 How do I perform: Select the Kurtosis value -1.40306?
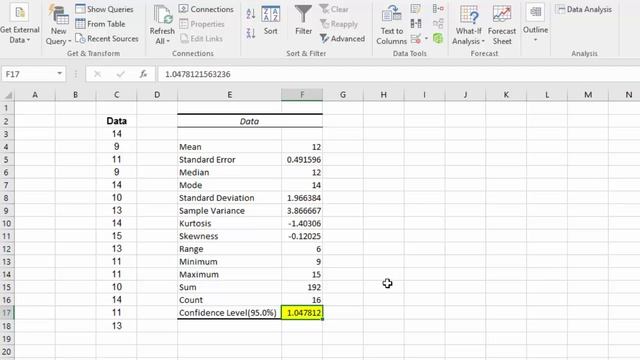[x=302, y=223]
